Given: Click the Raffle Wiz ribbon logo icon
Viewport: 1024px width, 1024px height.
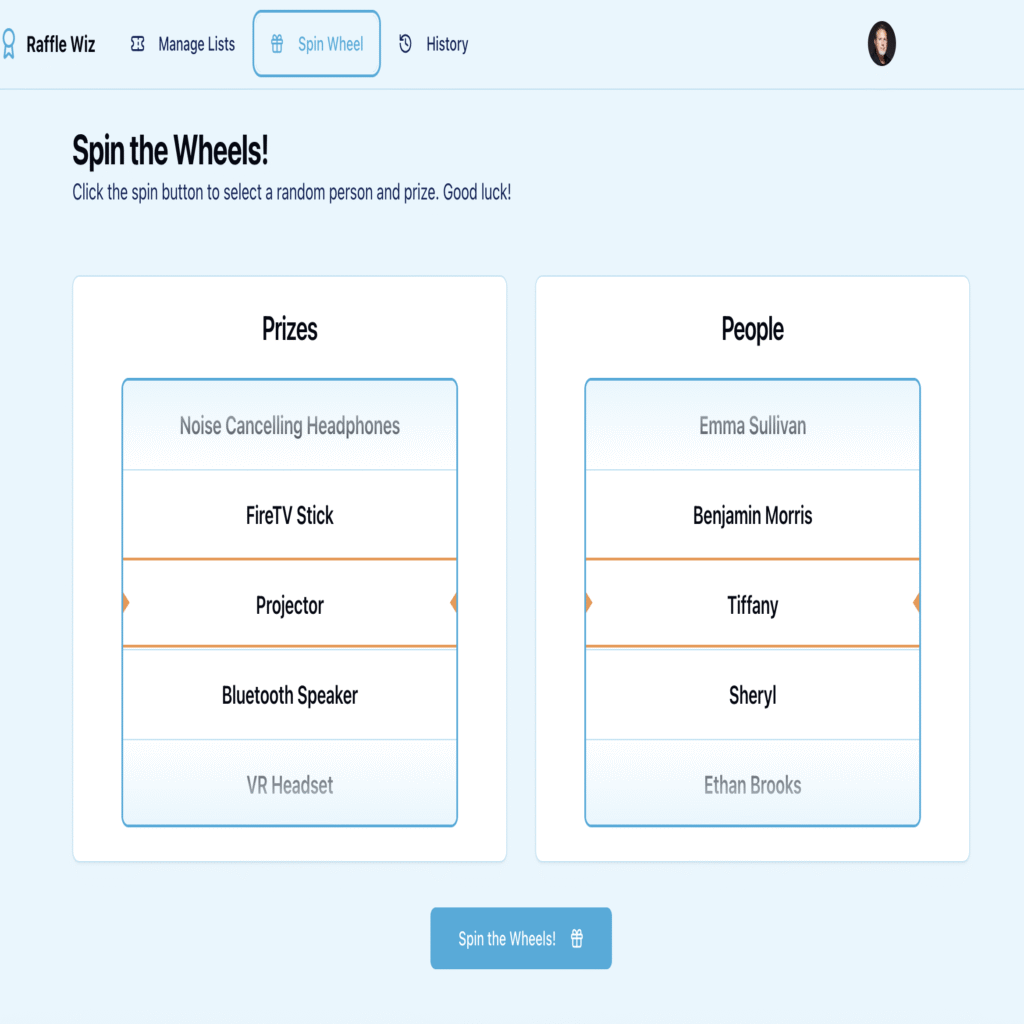Looking at the screenshot, I should (x=8, y=44).
